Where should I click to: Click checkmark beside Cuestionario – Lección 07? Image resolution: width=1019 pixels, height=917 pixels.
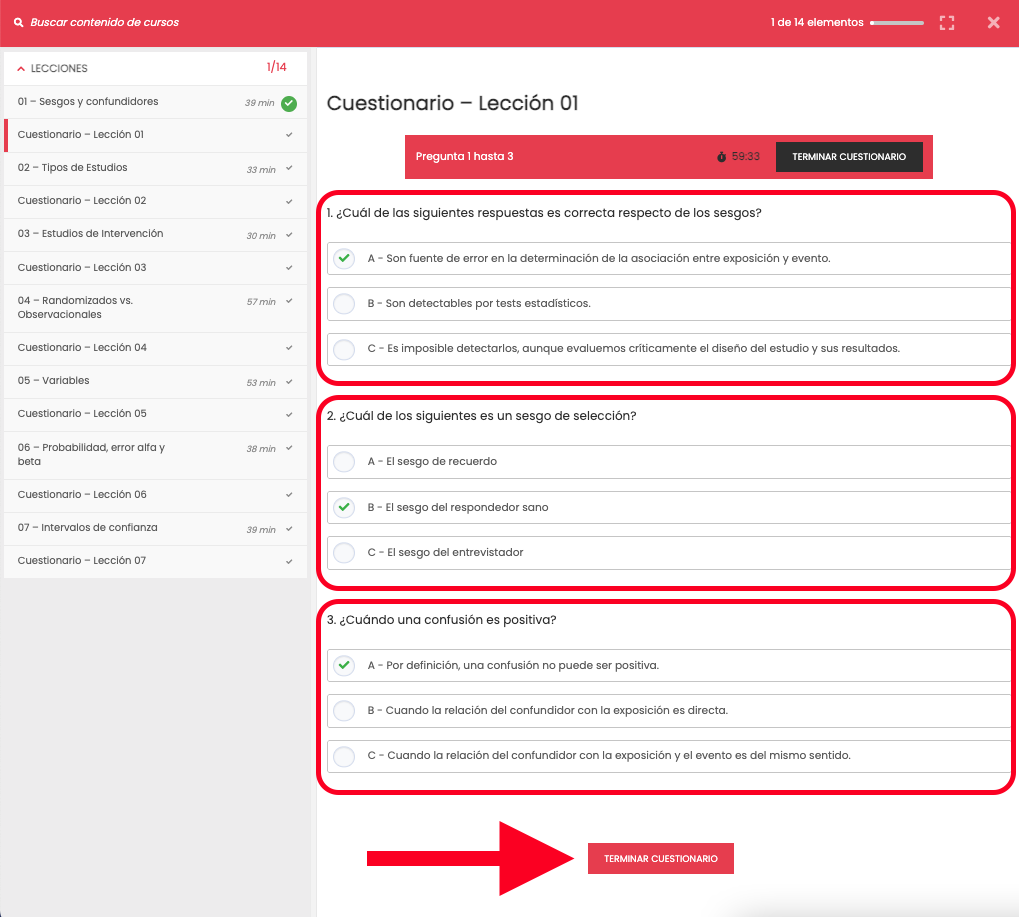[289, 561]
